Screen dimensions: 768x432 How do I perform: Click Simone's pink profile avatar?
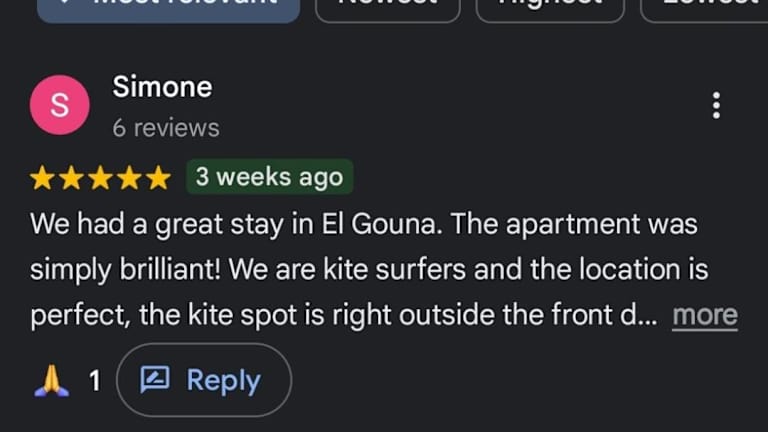(60, 105)
